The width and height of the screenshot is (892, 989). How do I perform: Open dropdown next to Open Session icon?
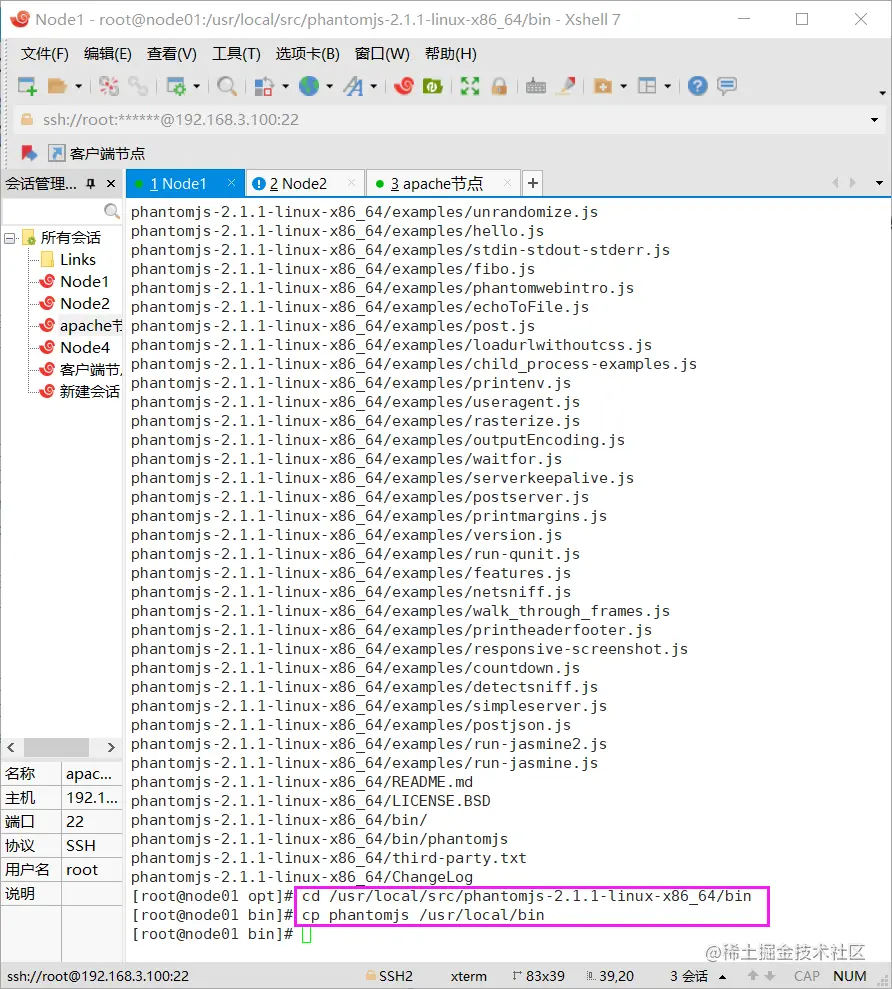79,86
